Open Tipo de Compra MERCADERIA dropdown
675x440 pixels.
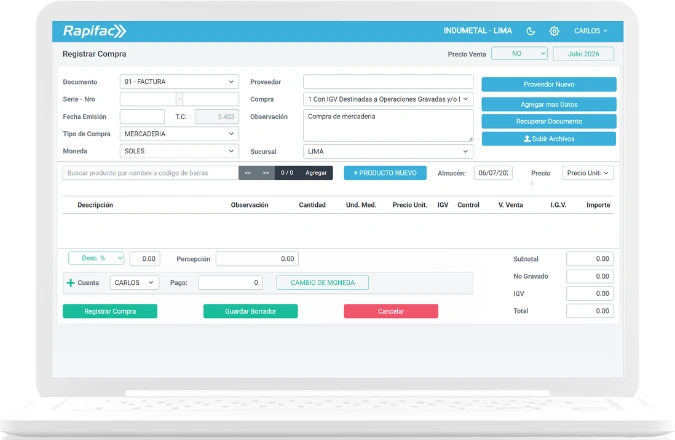[179, 134]
